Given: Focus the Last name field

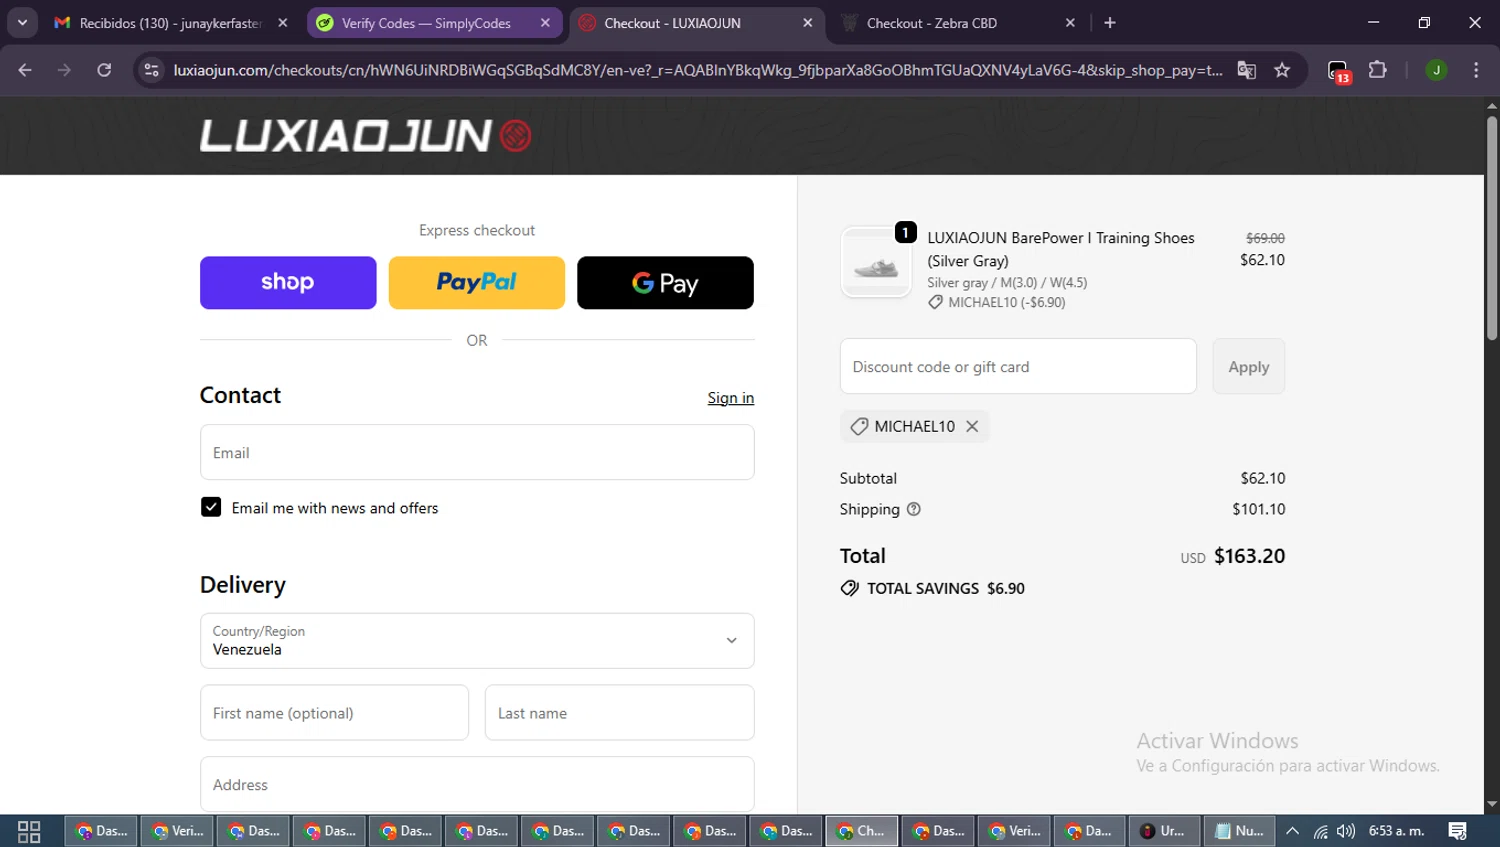Looking at the screenshot, I should (620, 713).
